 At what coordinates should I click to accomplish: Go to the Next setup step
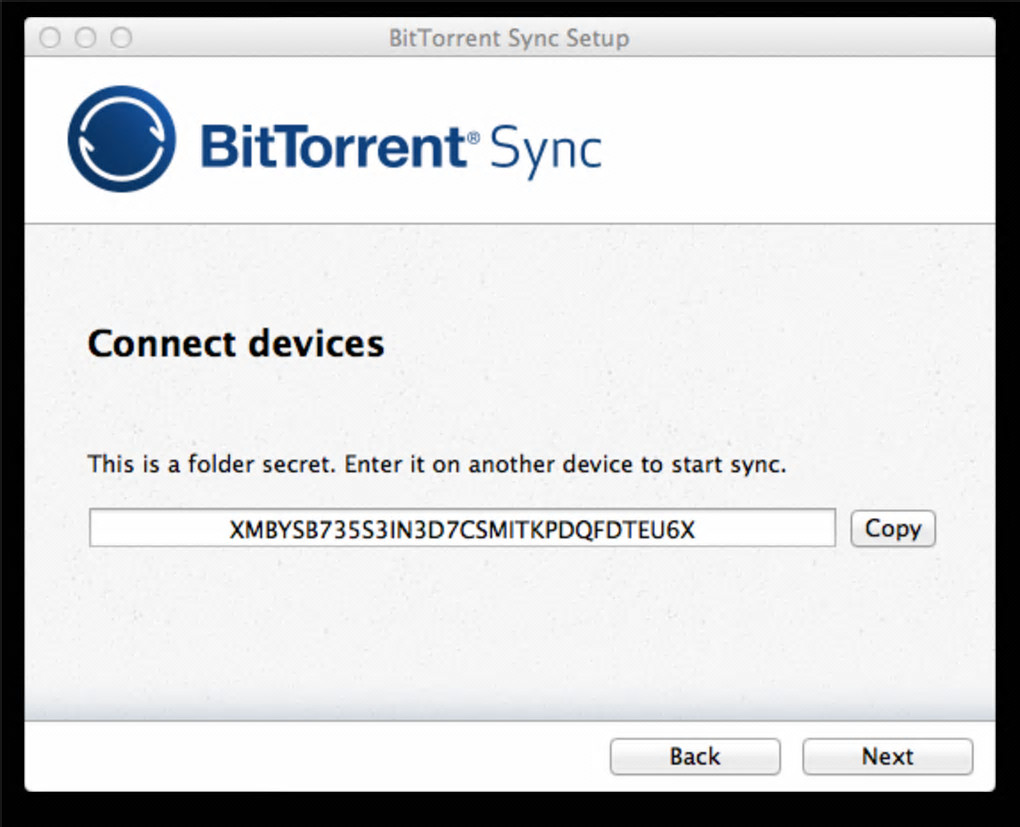tap(887, 757)
